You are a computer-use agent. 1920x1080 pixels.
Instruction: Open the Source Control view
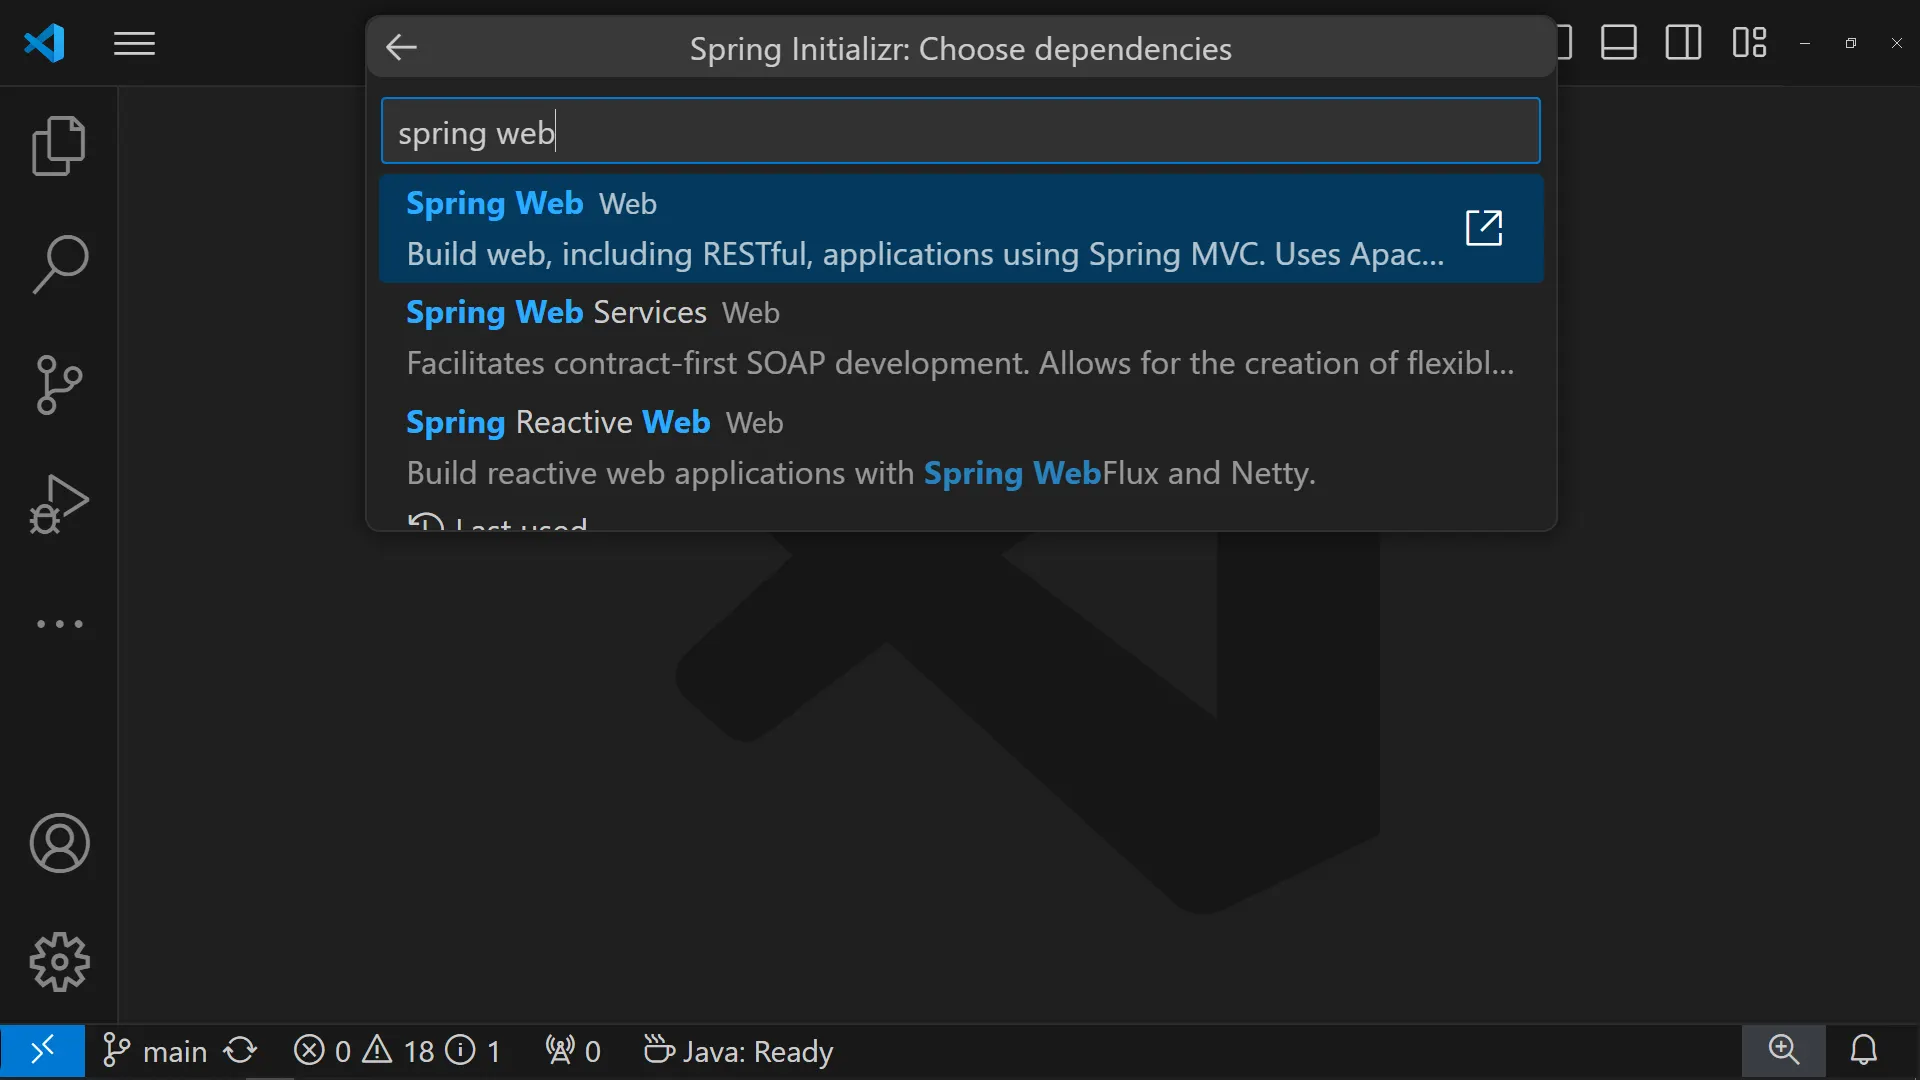point(59,385)
